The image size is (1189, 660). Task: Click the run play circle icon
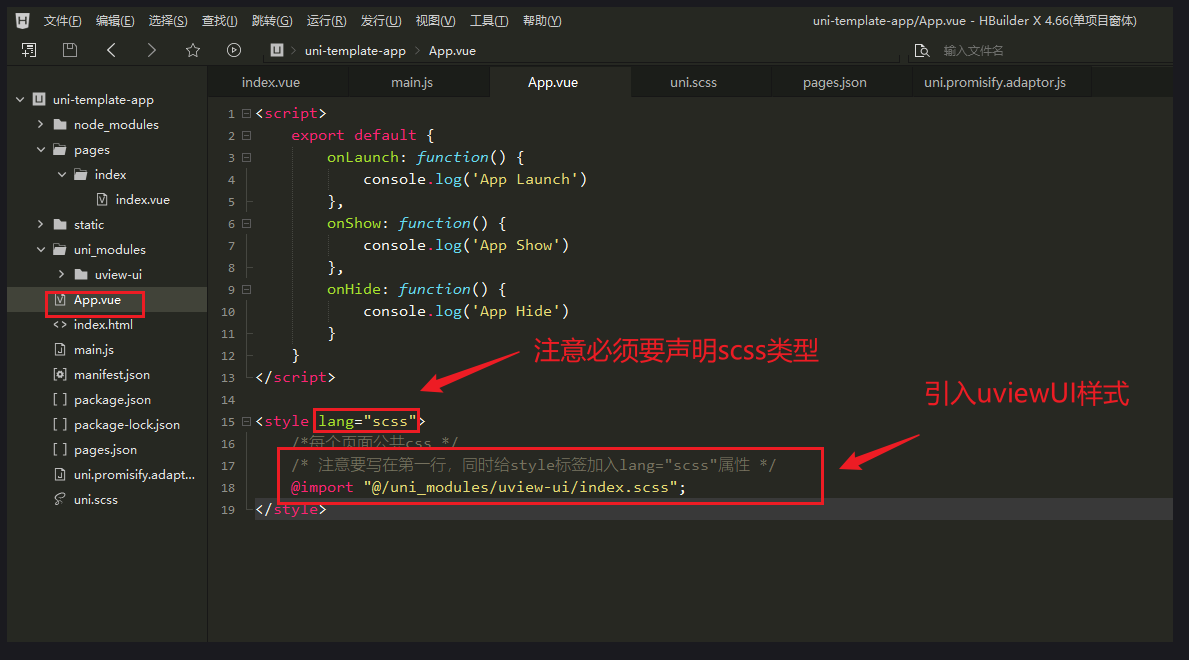coord(234,50)
